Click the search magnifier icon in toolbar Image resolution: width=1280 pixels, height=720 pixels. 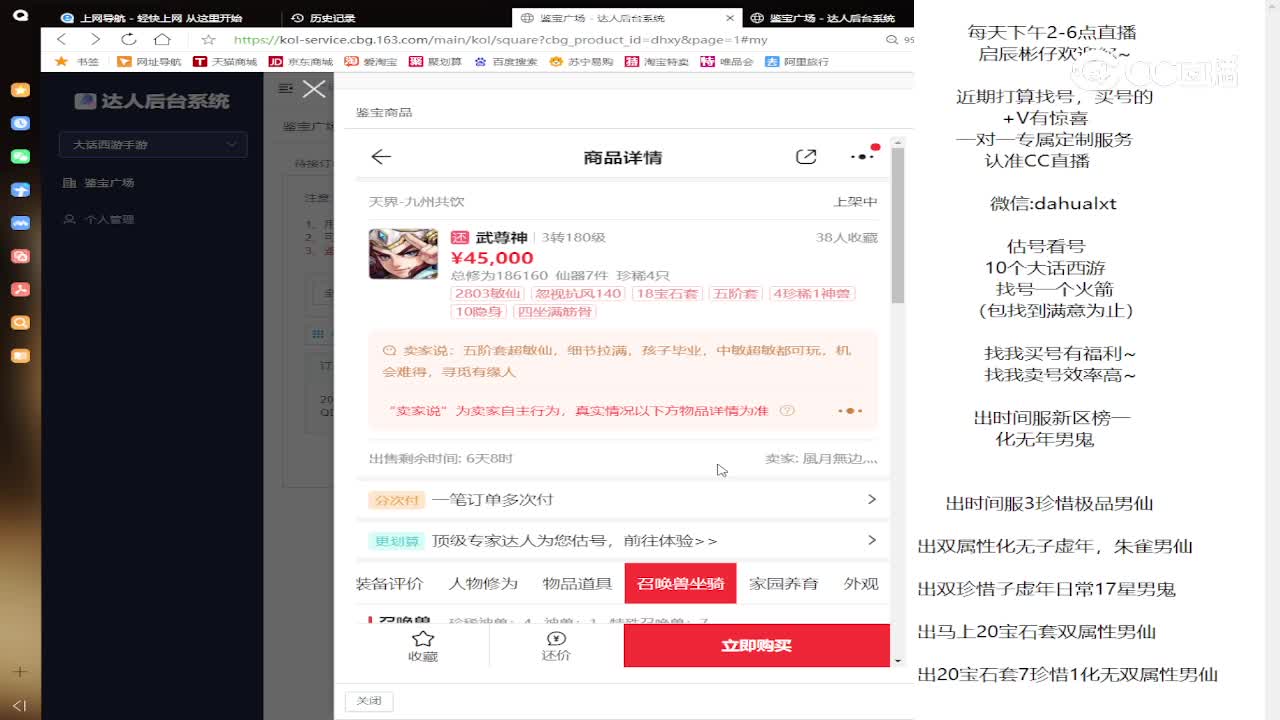892,40
